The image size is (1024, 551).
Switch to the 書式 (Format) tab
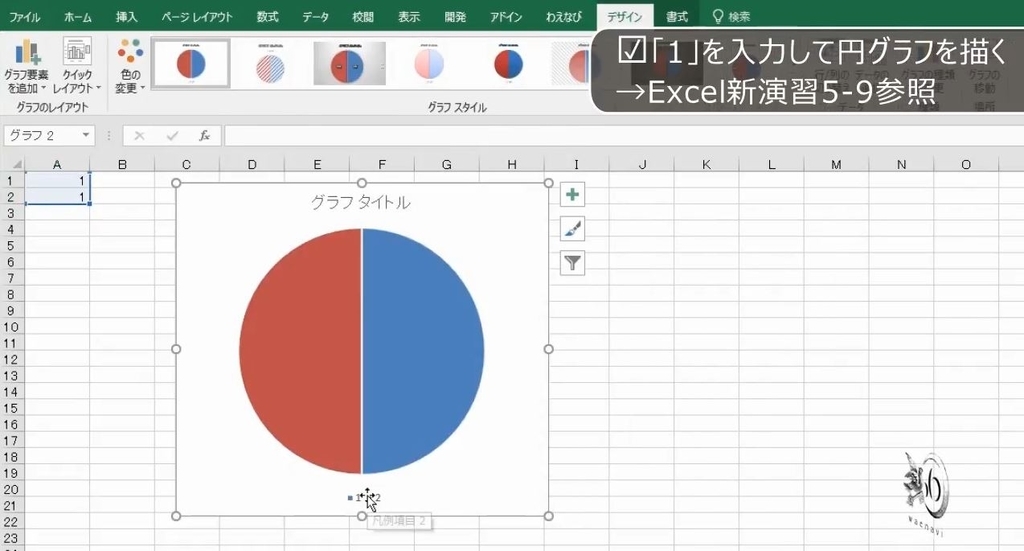[x=677, y=17]
